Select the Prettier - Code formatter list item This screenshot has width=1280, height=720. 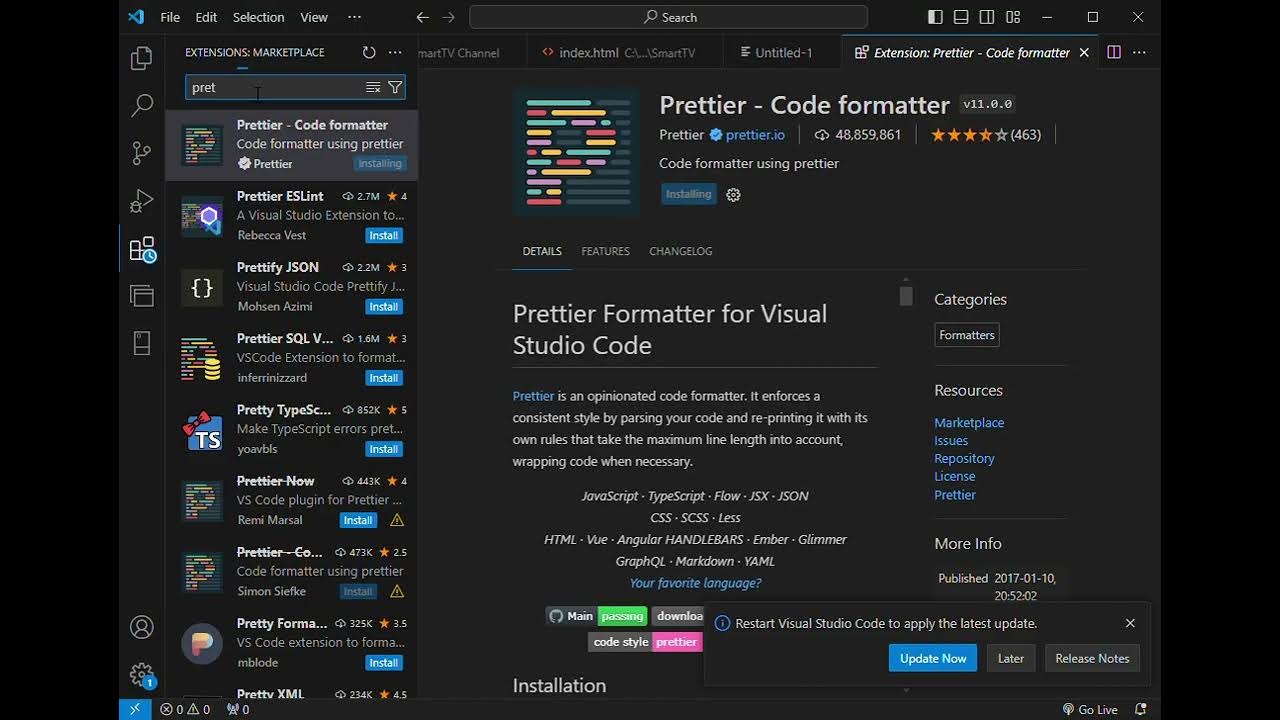(x=292, y=145)
